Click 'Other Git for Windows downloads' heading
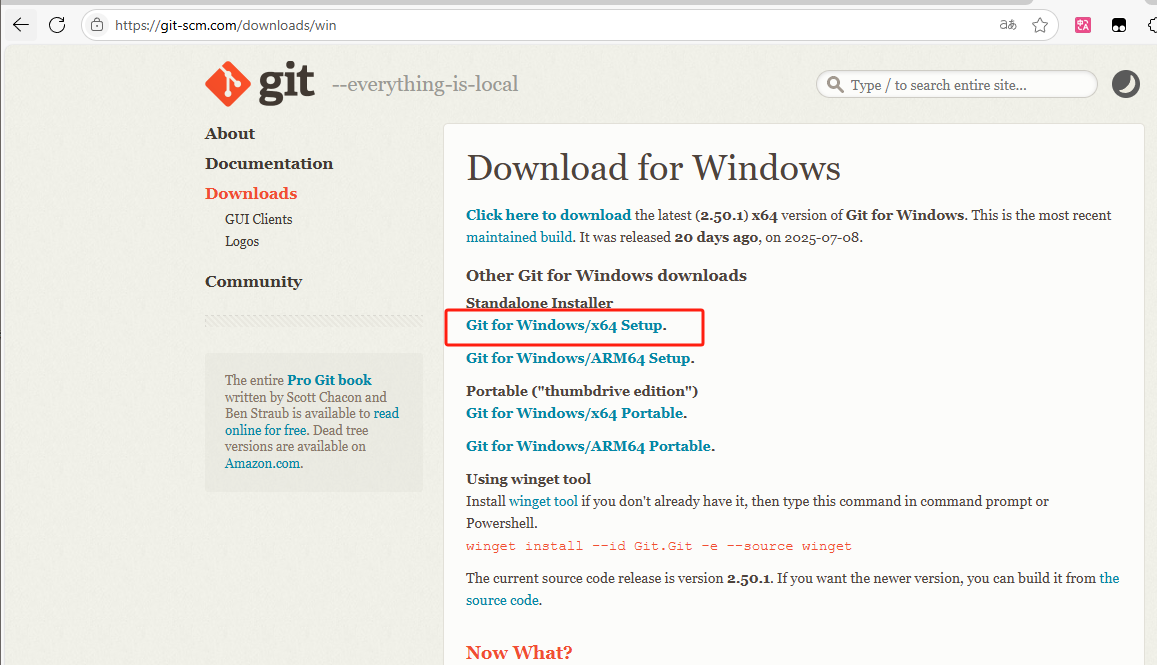The width and height of the screenshot is (1157, 665). click(x=606, y=275)
